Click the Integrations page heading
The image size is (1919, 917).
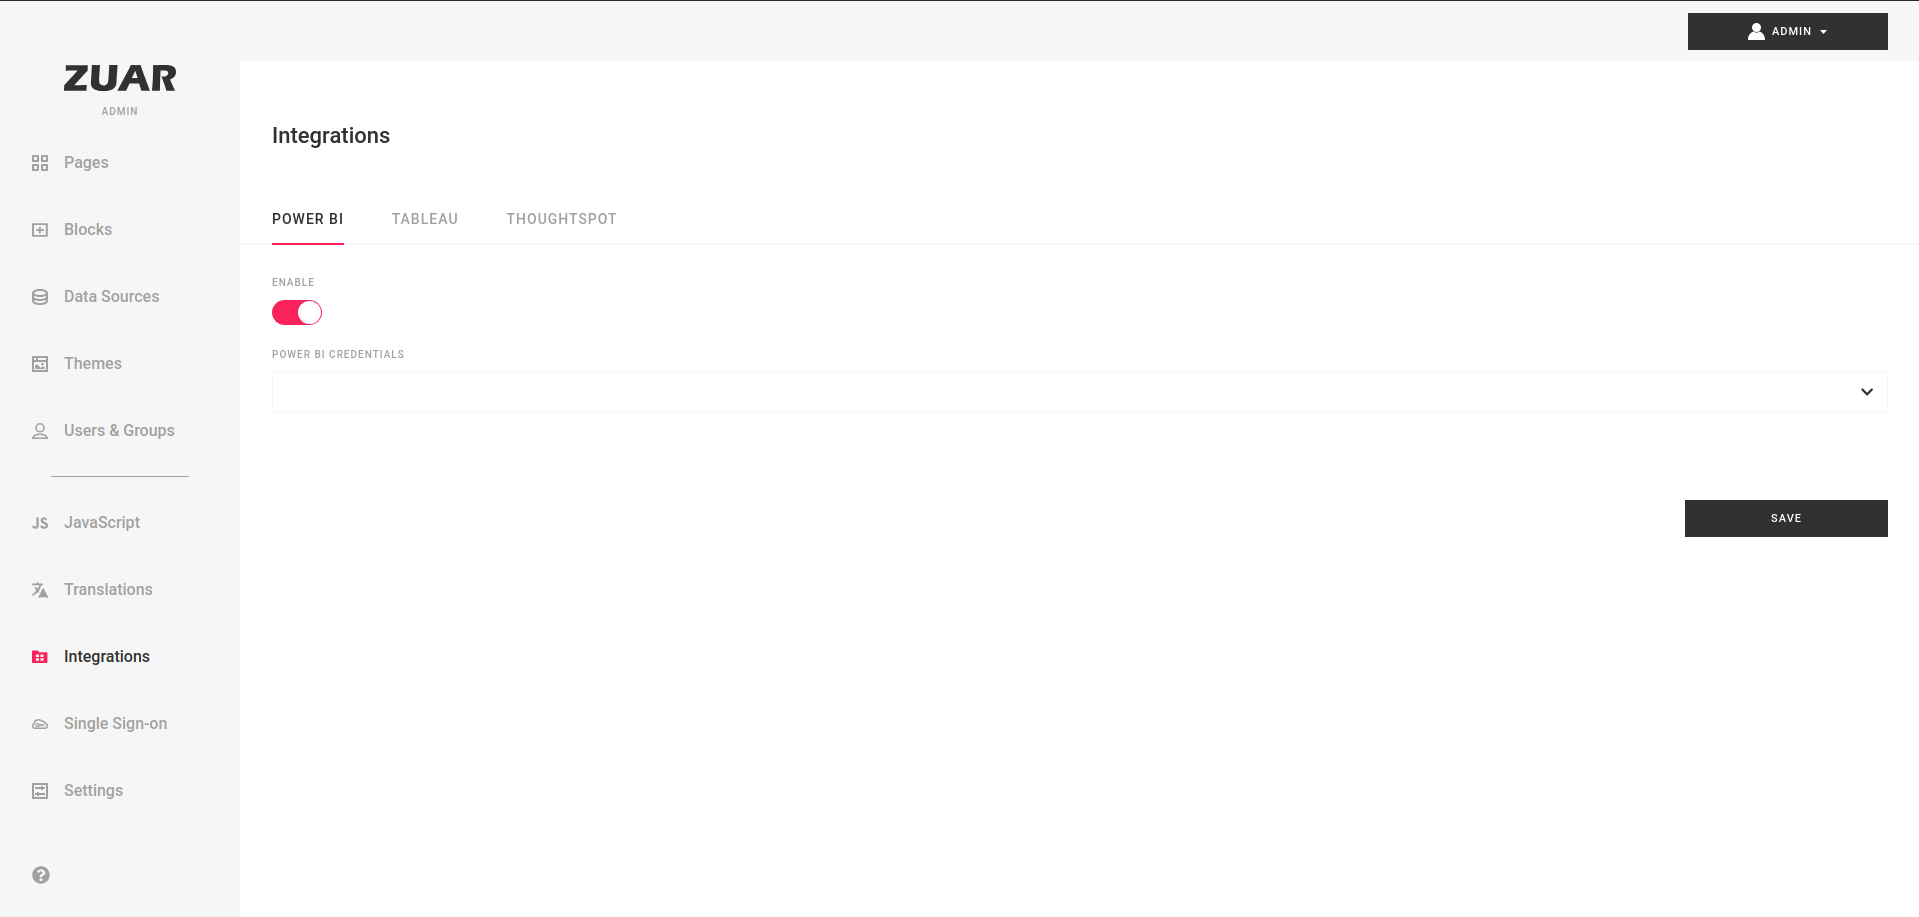pos(331,135)
